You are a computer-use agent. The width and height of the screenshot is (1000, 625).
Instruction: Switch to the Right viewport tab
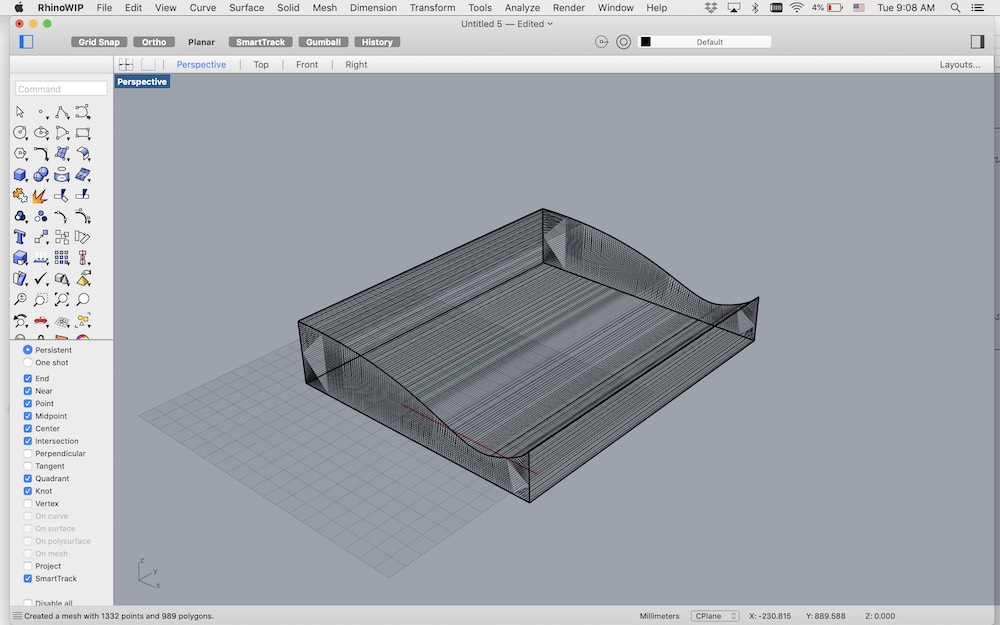pyautogui.click(x=356, y=64)
